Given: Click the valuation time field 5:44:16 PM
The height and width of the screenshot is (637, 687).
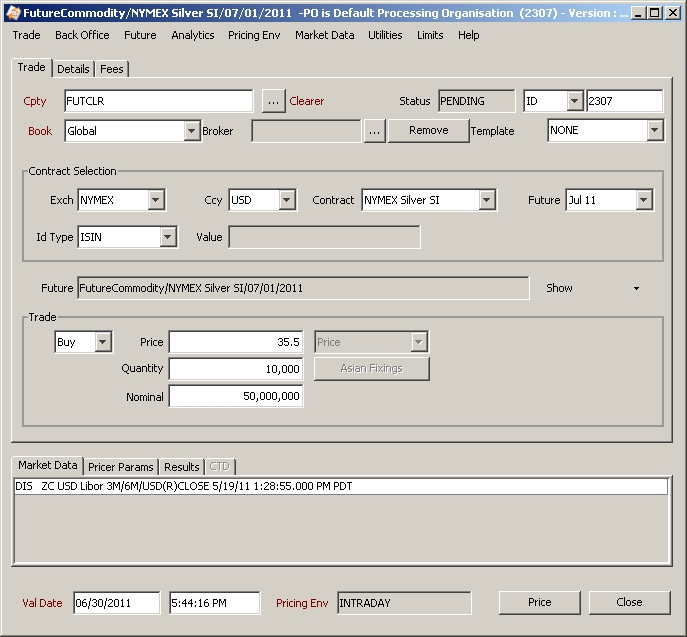Looking at the screenshot, I should pos(215,603).
